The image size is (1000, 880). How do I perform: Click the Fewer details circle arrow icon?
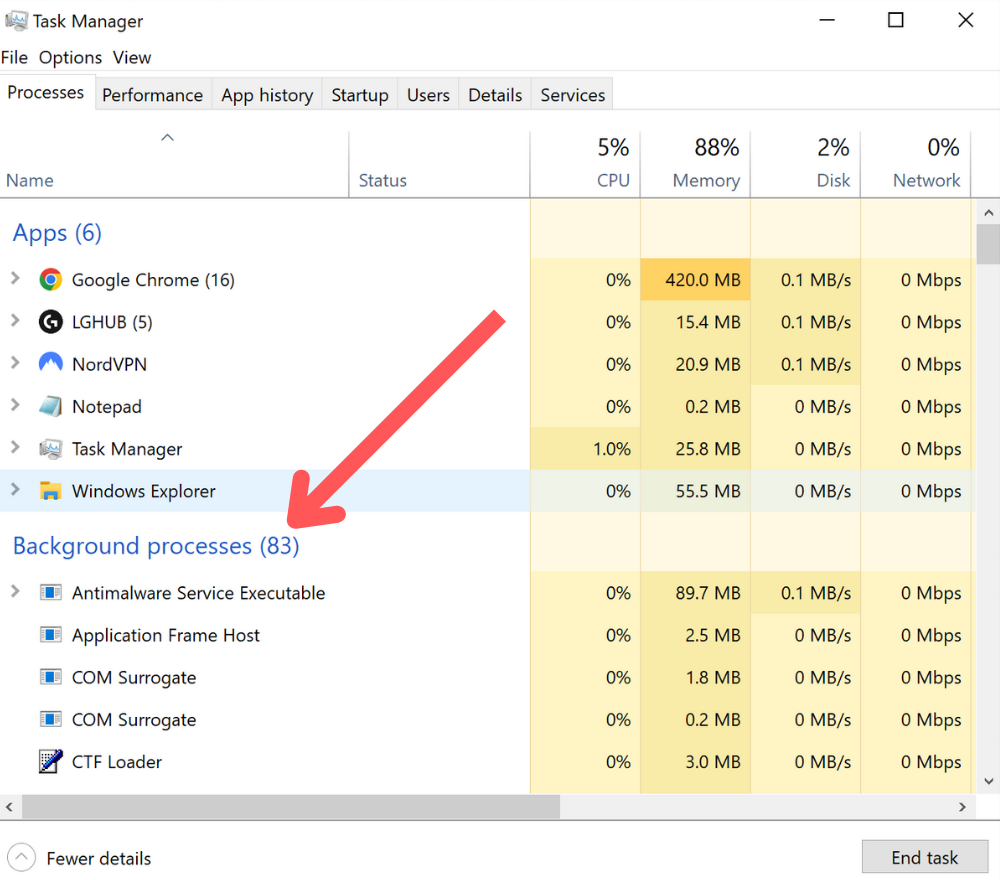click(x=21, y=858)
